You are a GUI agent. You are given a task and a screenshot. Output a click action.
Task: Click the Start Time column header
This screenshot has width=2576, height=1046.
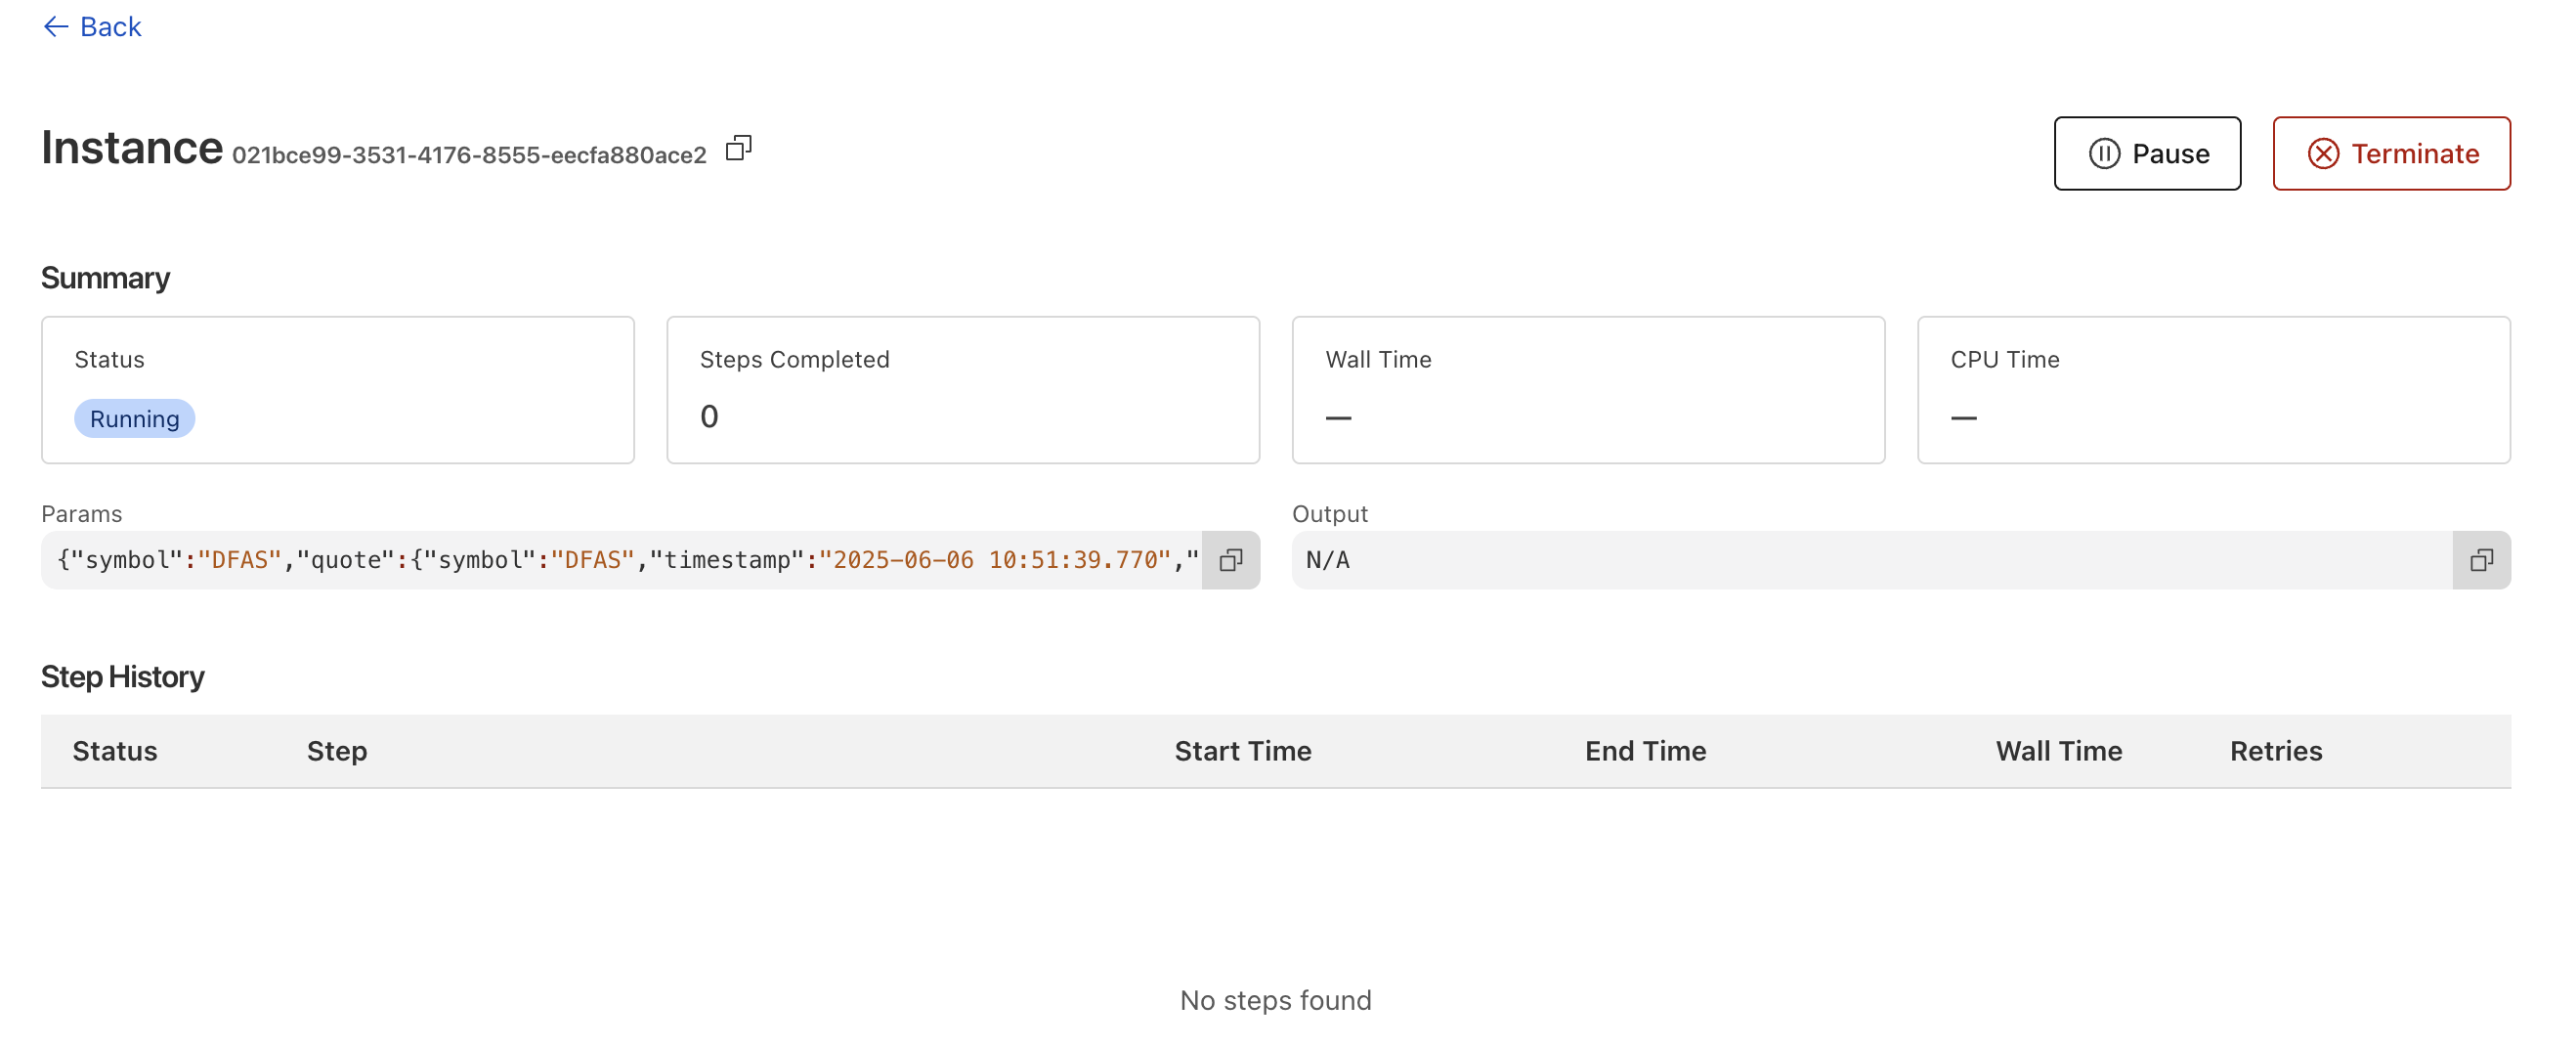[x=1242, y=751]
